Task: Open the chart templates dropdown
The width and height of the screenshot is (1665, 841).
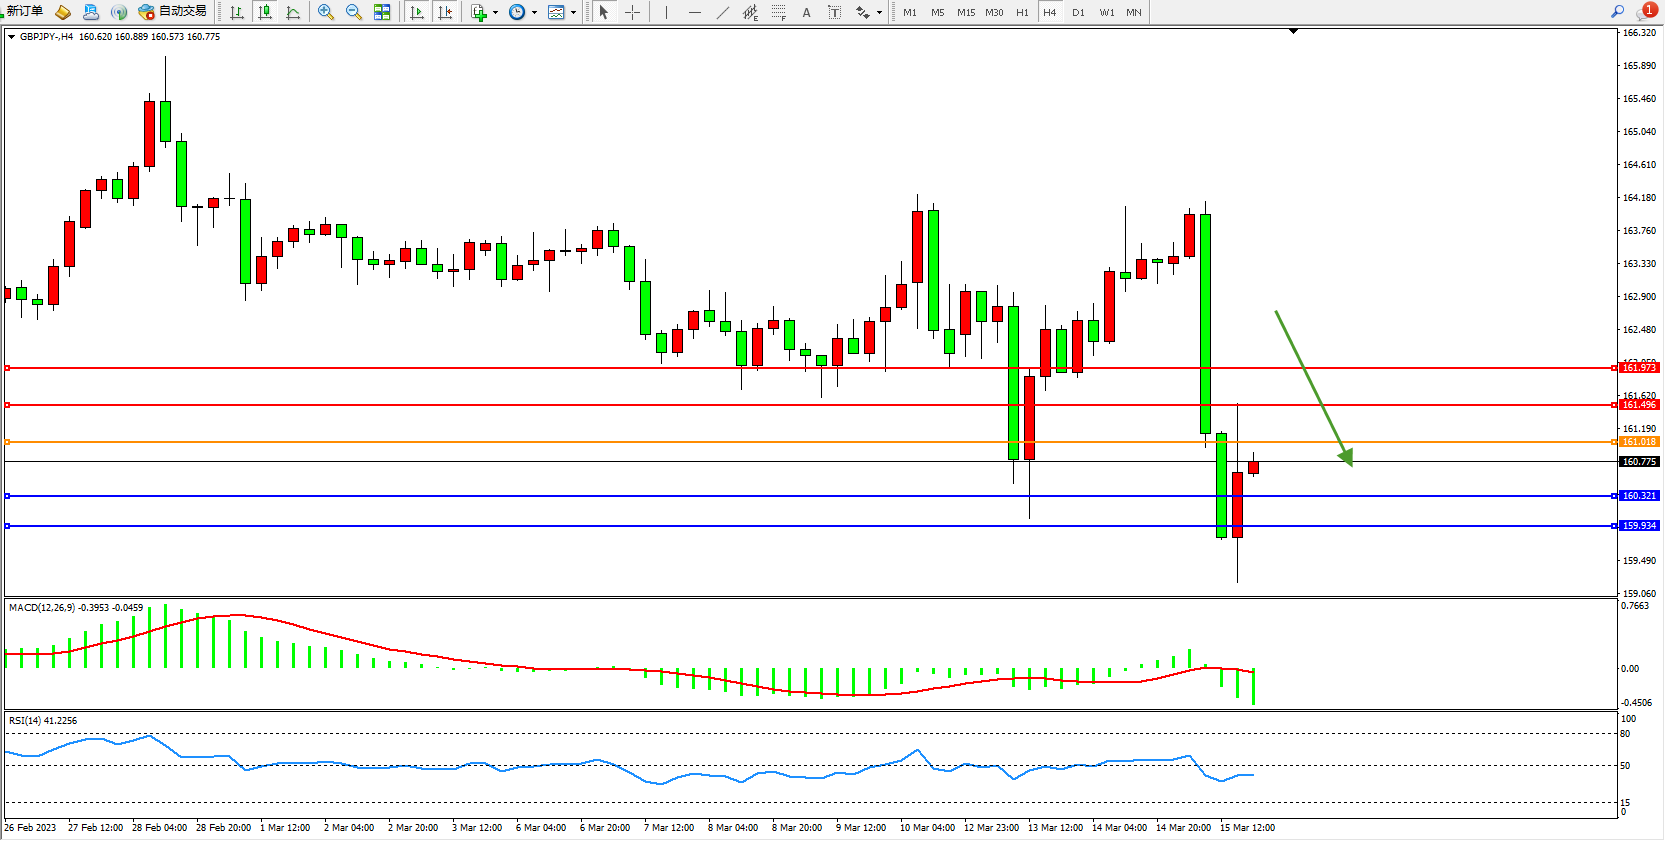Action: (x=573, y=13)
